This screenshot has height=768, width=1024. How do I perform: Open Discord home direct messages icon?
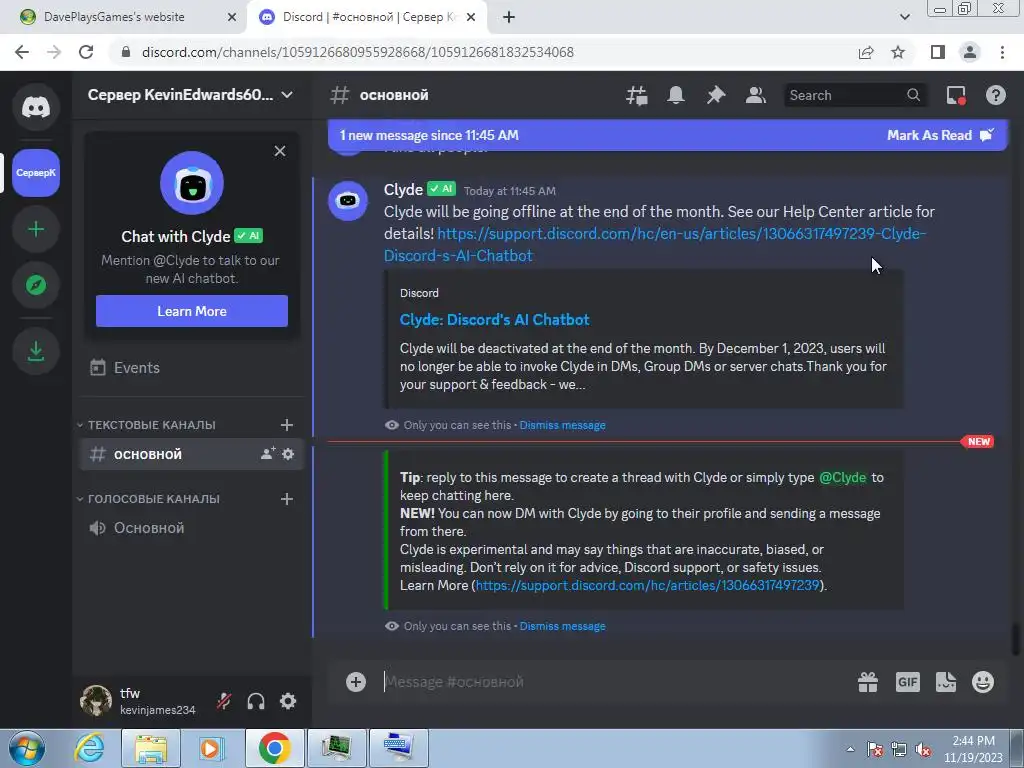[36, 107]
